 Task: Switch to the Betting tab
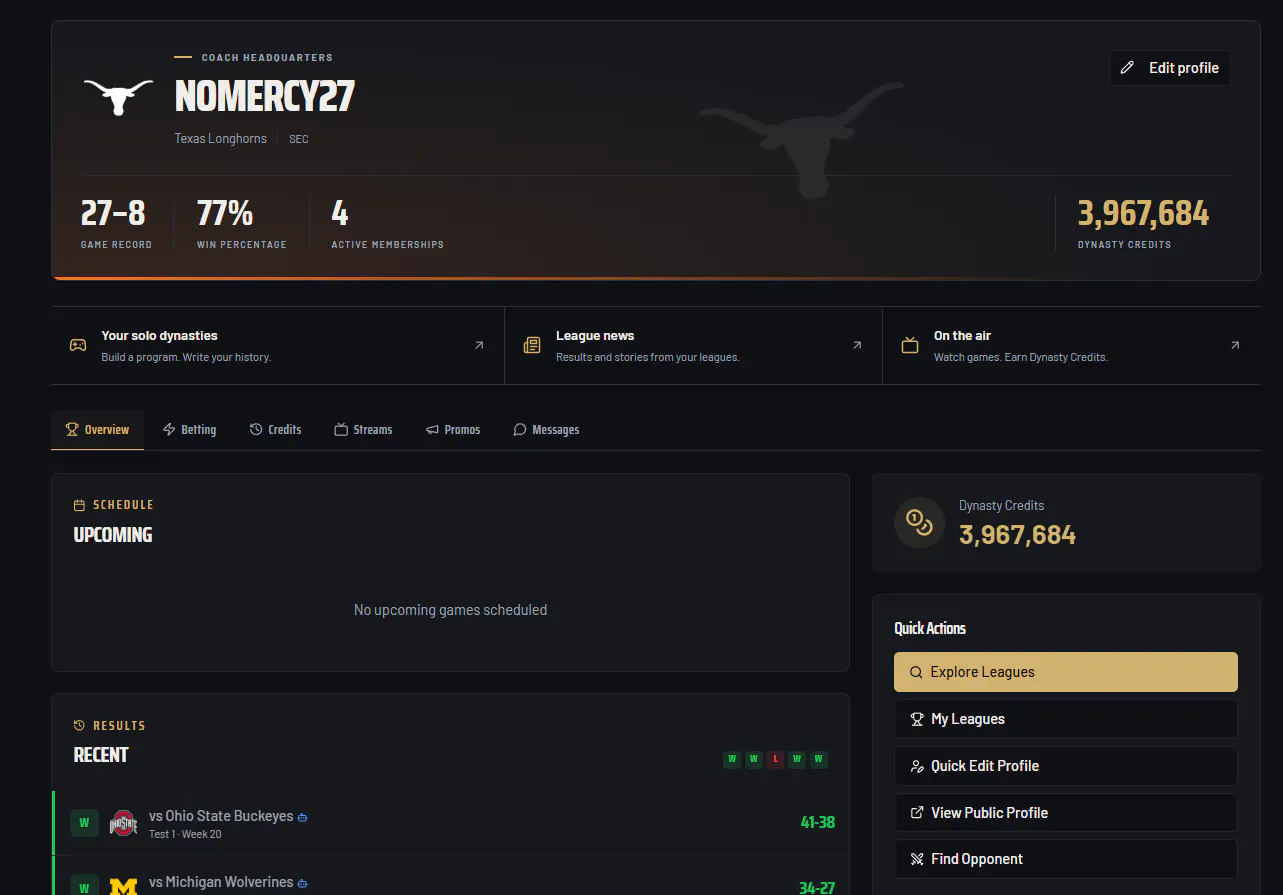point(189,430)
